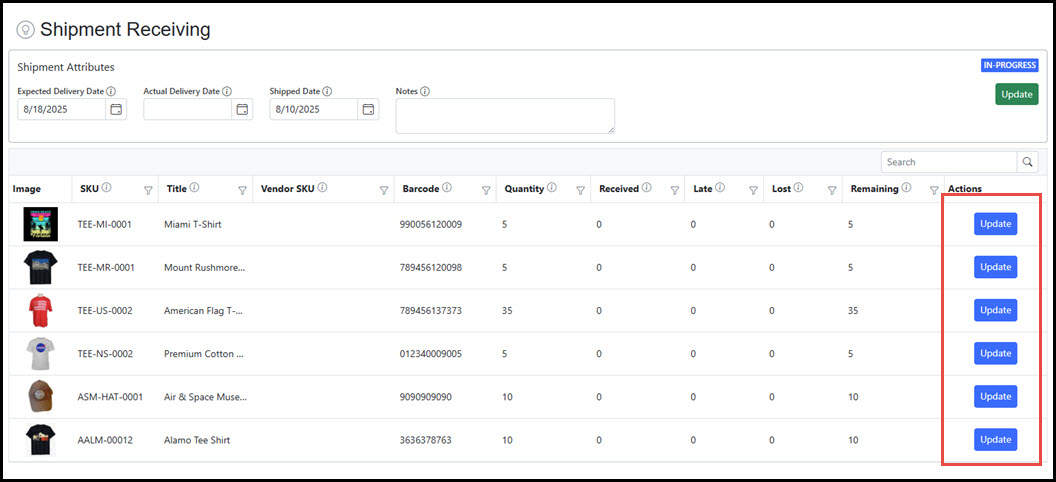Viewport: 1056px width, 482px height.
Task: Sort by the Late column header
Action: [703, 189]
